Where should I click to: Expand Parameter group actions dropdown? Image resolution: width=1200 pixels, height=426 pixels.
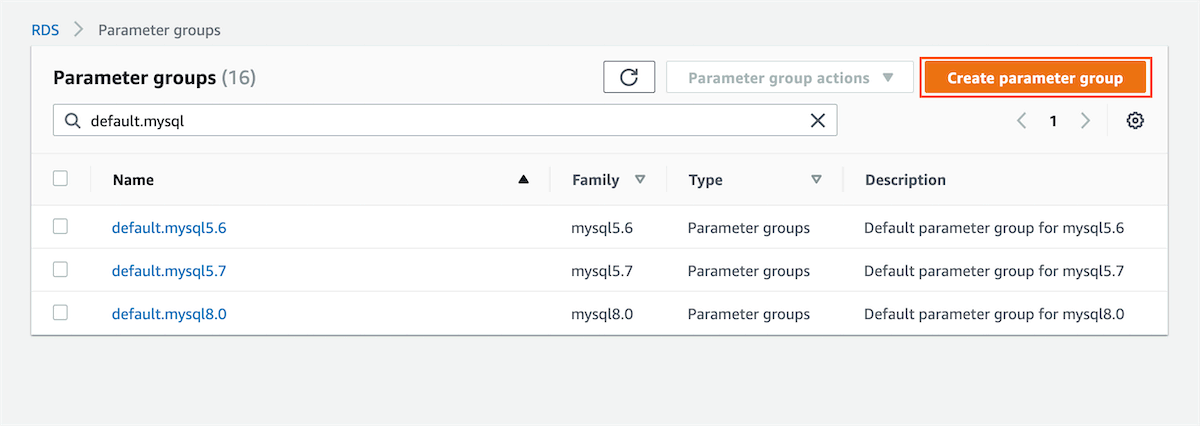coord(789,78)
